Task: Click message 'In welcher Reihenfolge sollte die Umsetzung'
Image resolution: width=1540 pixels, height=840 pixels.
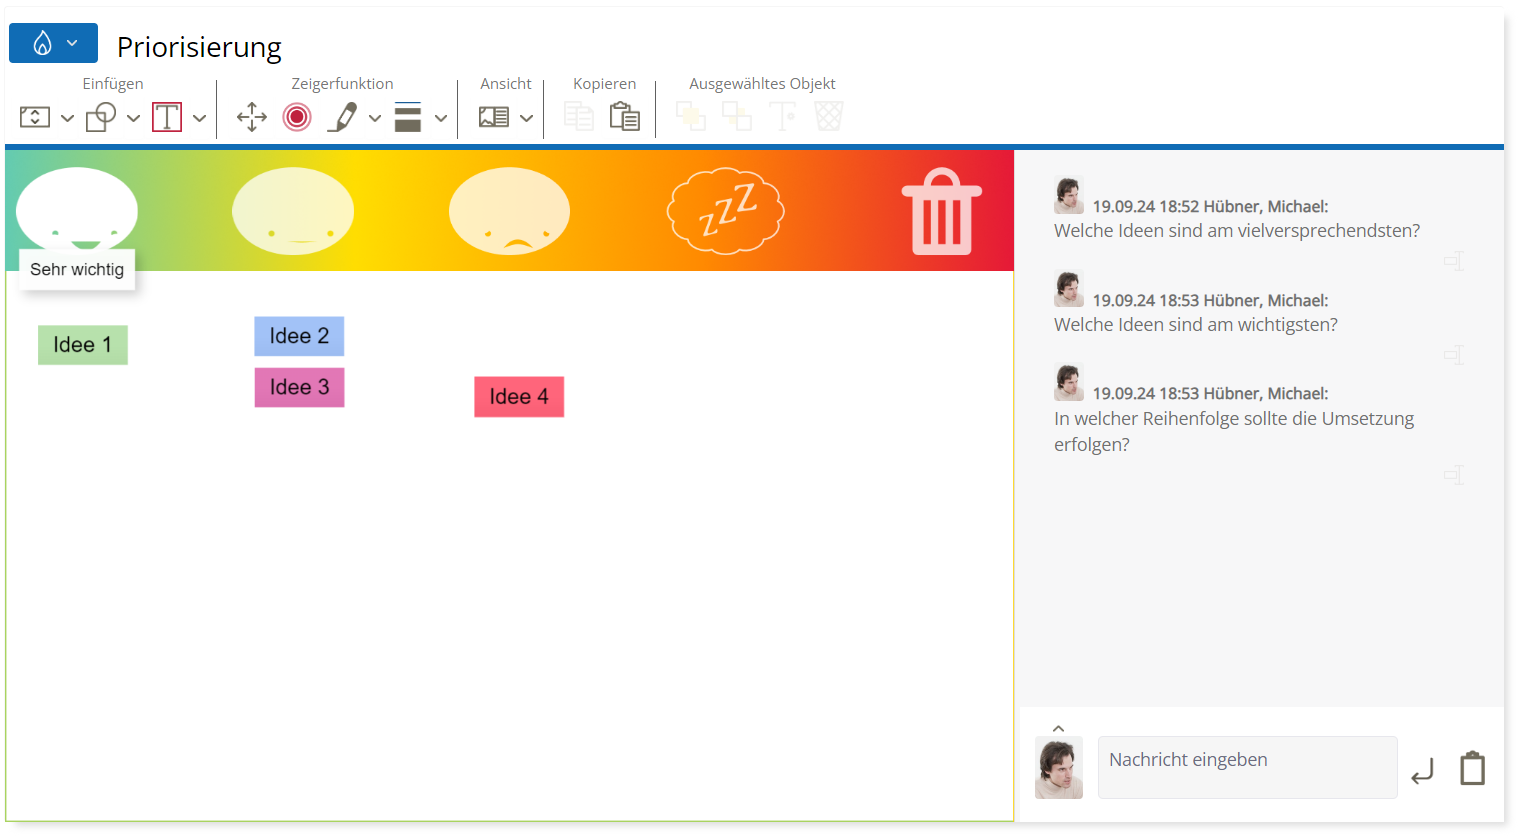Action: pos(1234,419)
